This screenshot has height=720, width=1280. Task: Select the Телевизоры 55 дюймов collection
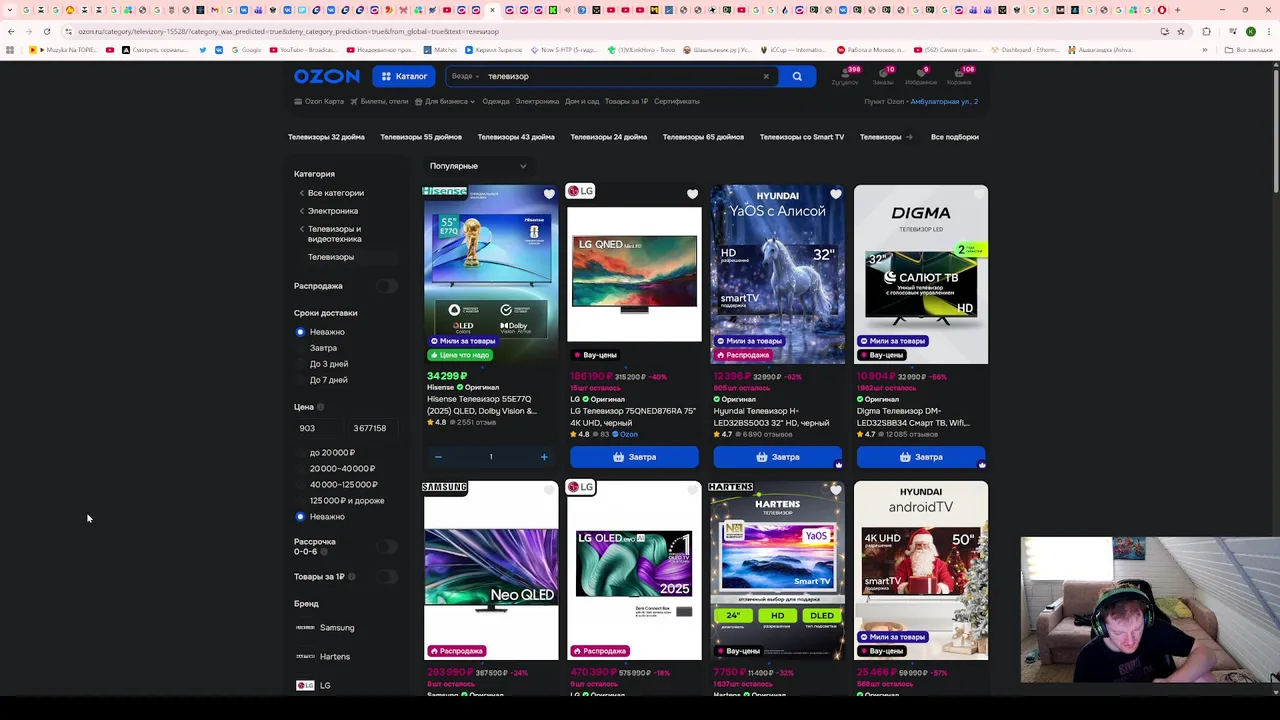click(421, 137)
